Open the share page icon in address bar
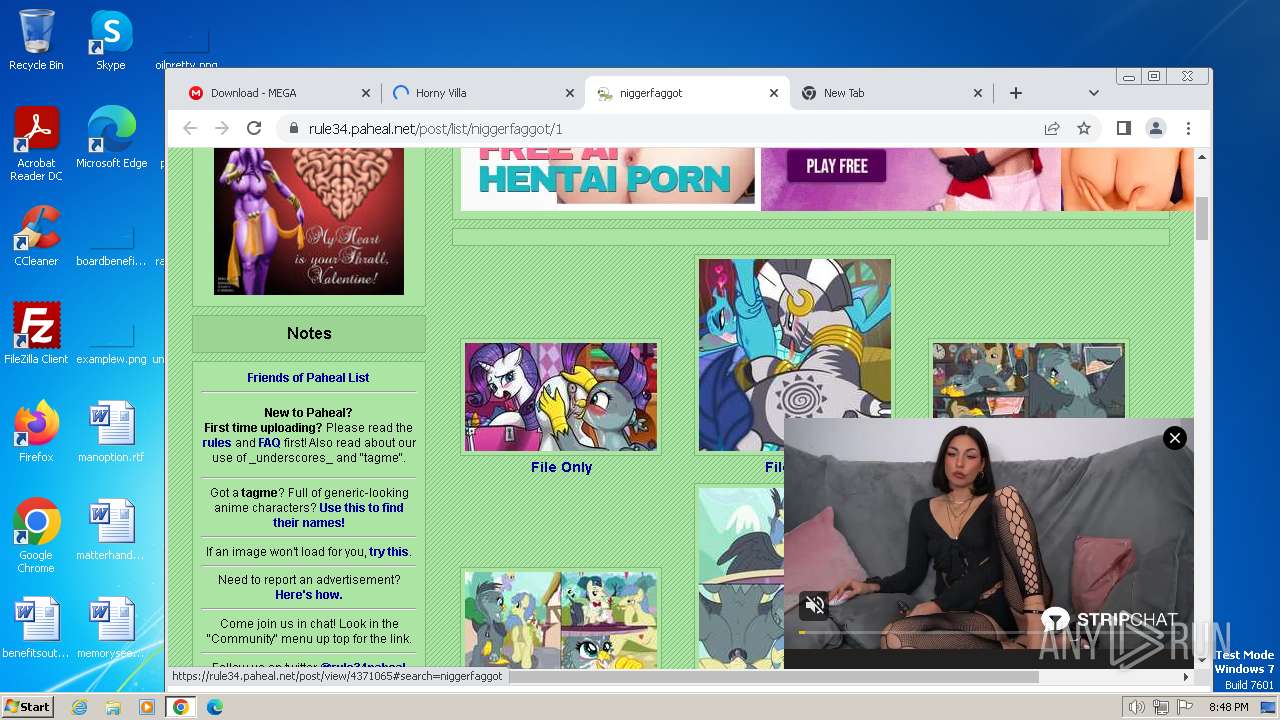Viewport: 1280px width, 720px height. click(1052, 128)
